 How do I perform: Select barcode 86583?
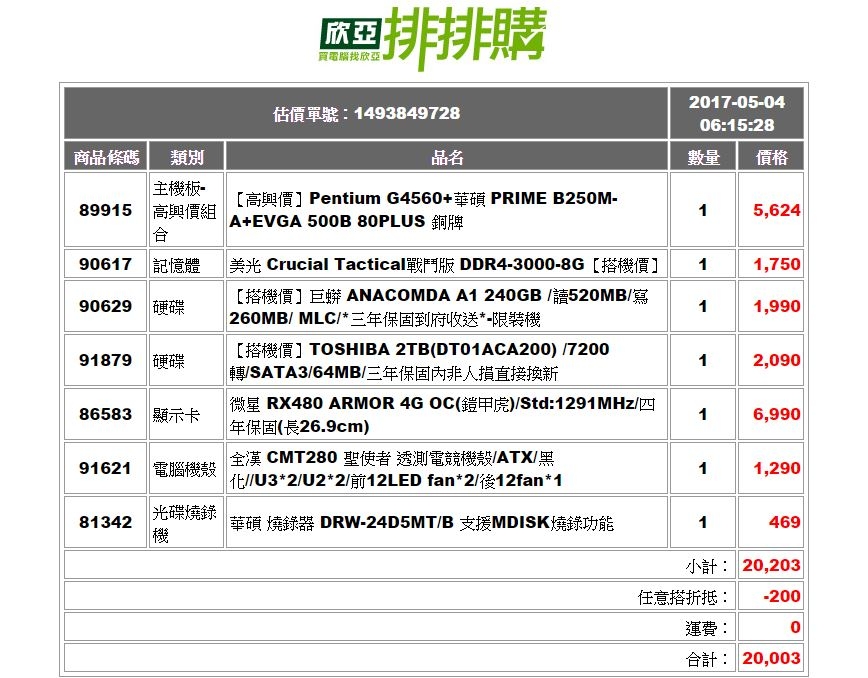(105, 414)
